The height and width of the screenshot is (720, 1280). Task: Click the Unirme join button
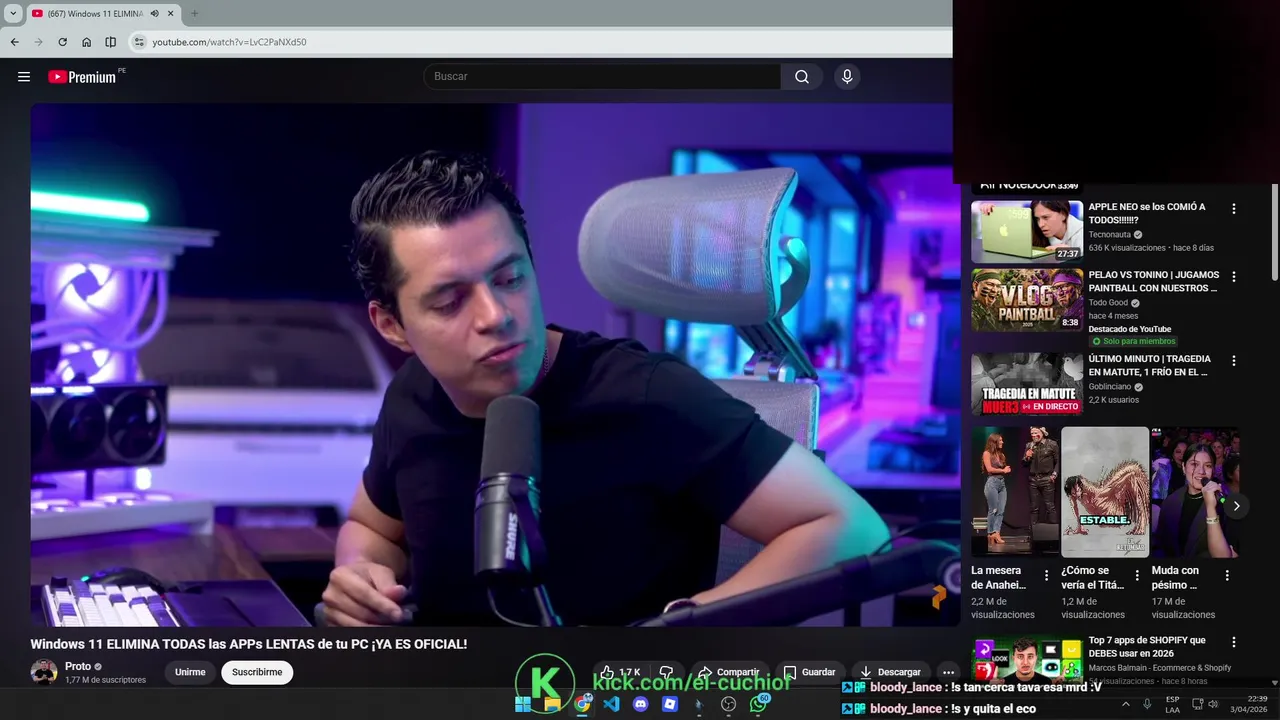coord(190,672)
